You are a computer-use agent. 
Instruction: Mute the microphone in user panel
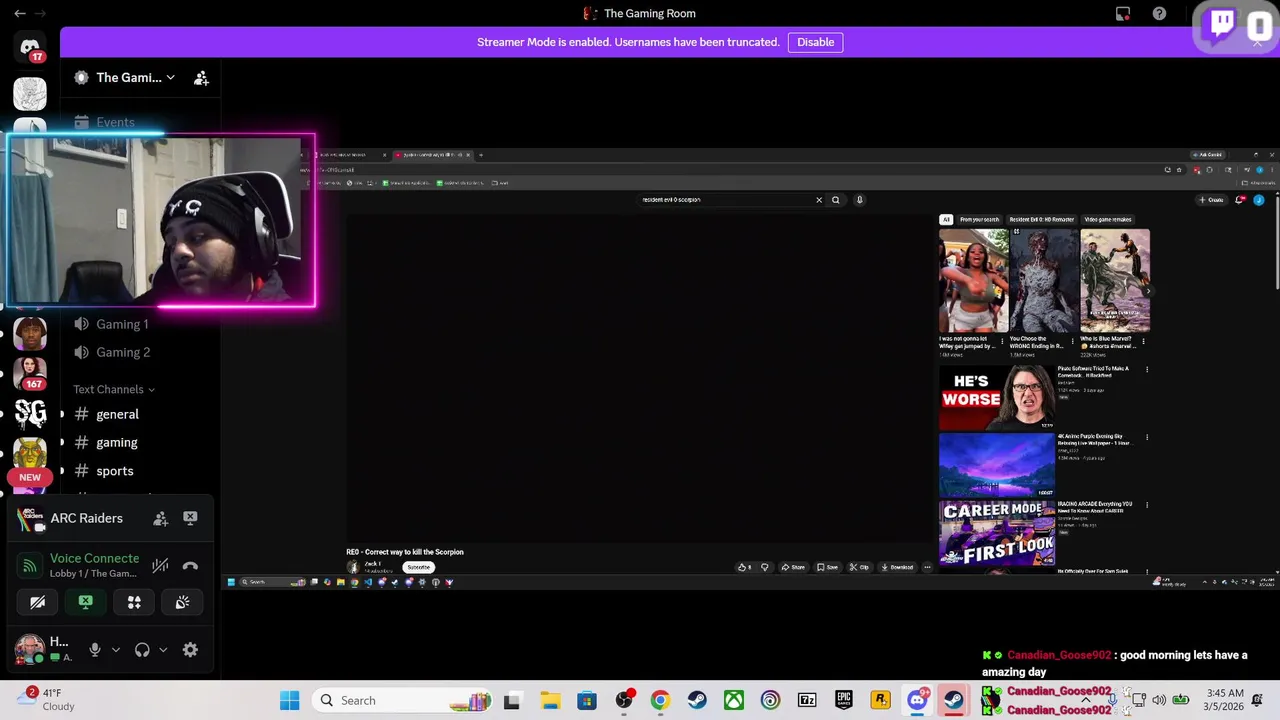95,650
